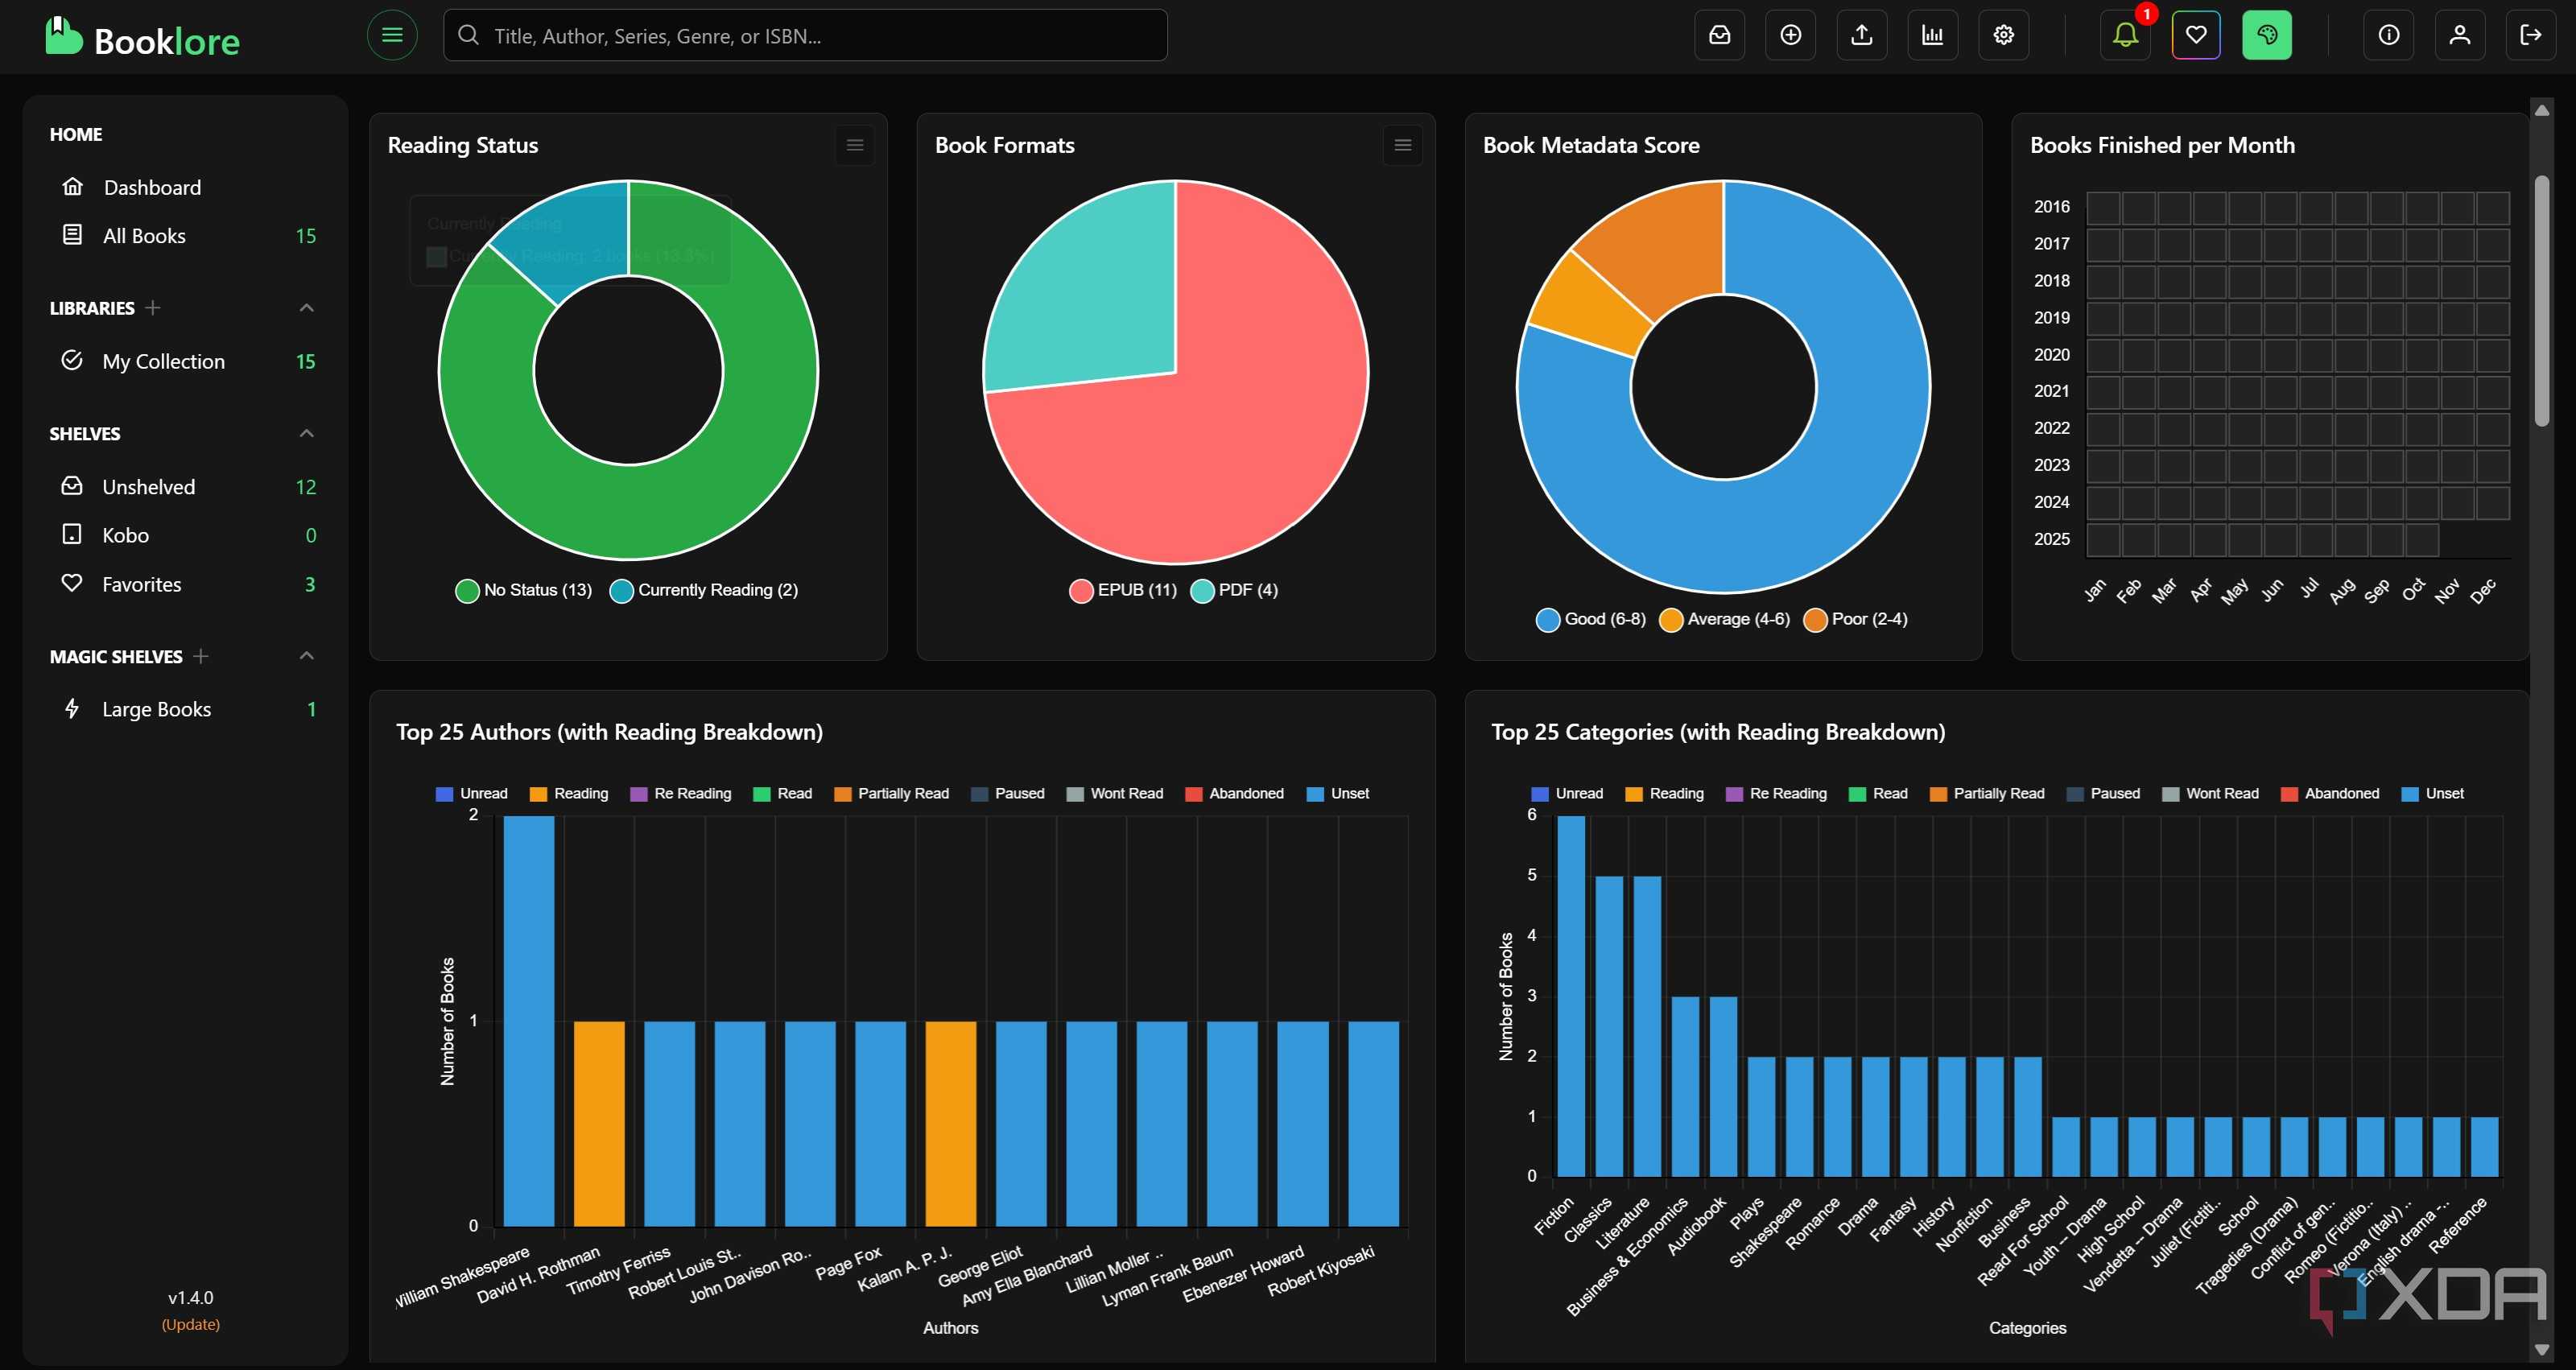Open My Collection library
This screenshot has height=1370, width=2576.
click(186, 361)
